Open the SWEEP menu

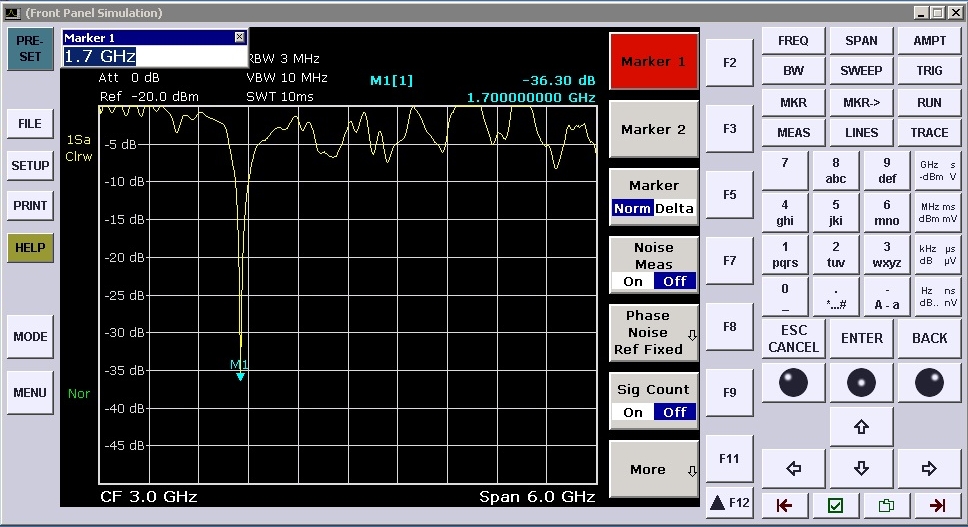(861, 70)
